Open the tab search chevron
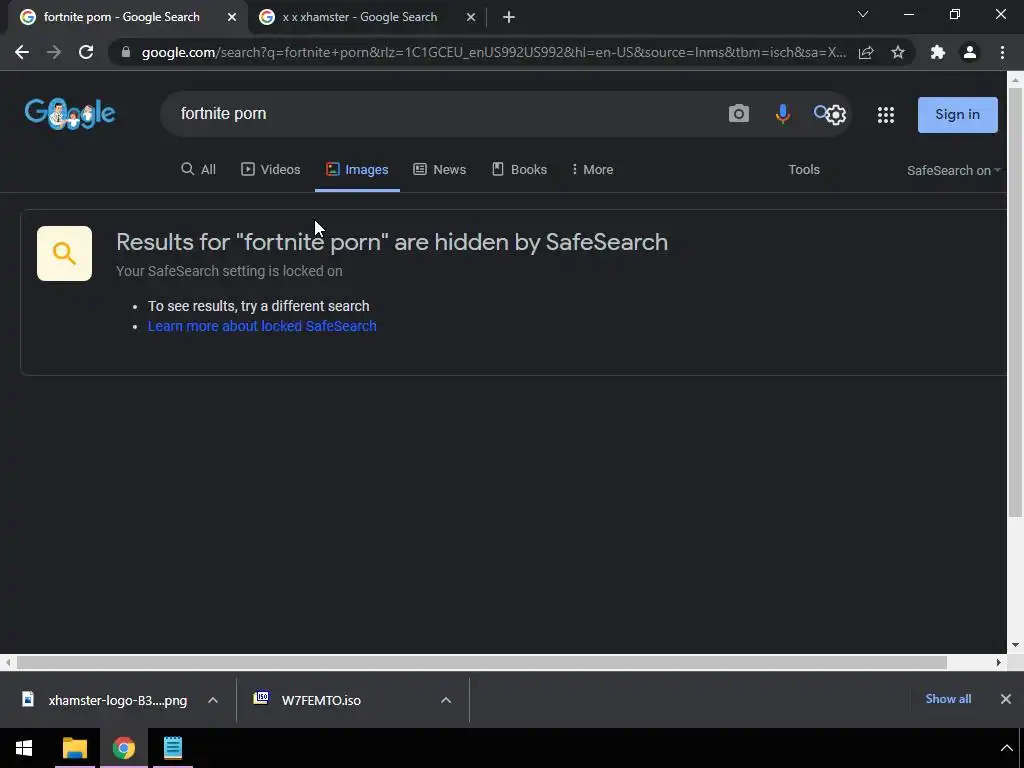Viewport: 1024px width, 768px height. (863, 14)
